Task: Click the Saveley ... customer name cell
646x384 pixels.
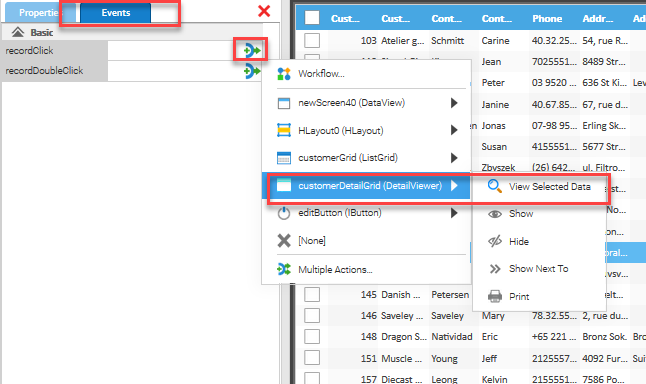Action: [402, 316]
